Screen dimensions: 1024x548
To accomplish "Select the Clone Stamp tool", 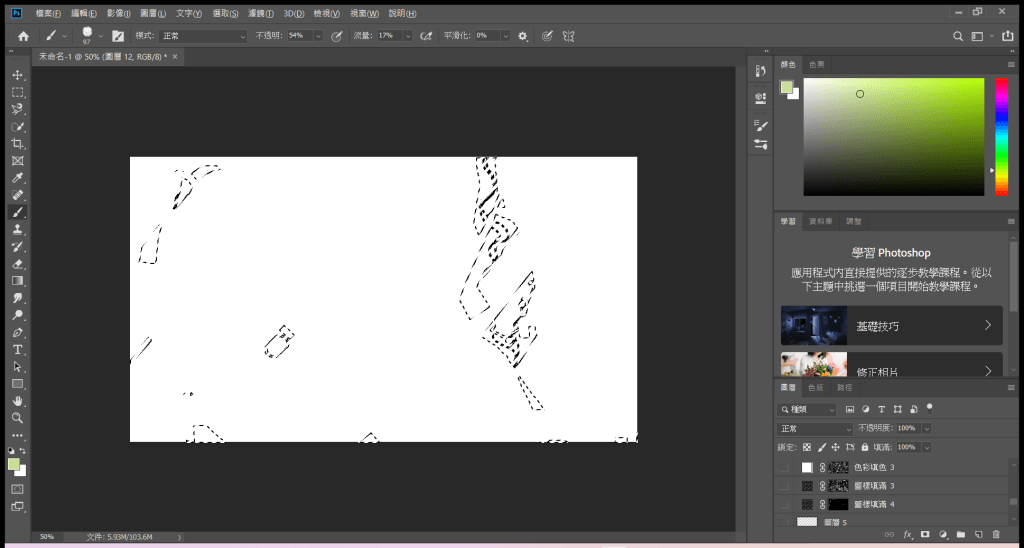I will coord(17,229).
